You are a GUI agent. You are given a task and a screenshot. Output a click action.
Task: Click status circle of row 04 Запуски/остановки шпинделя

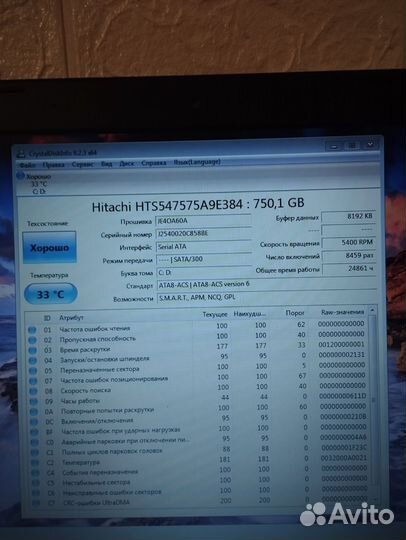[x=33, y=361]
